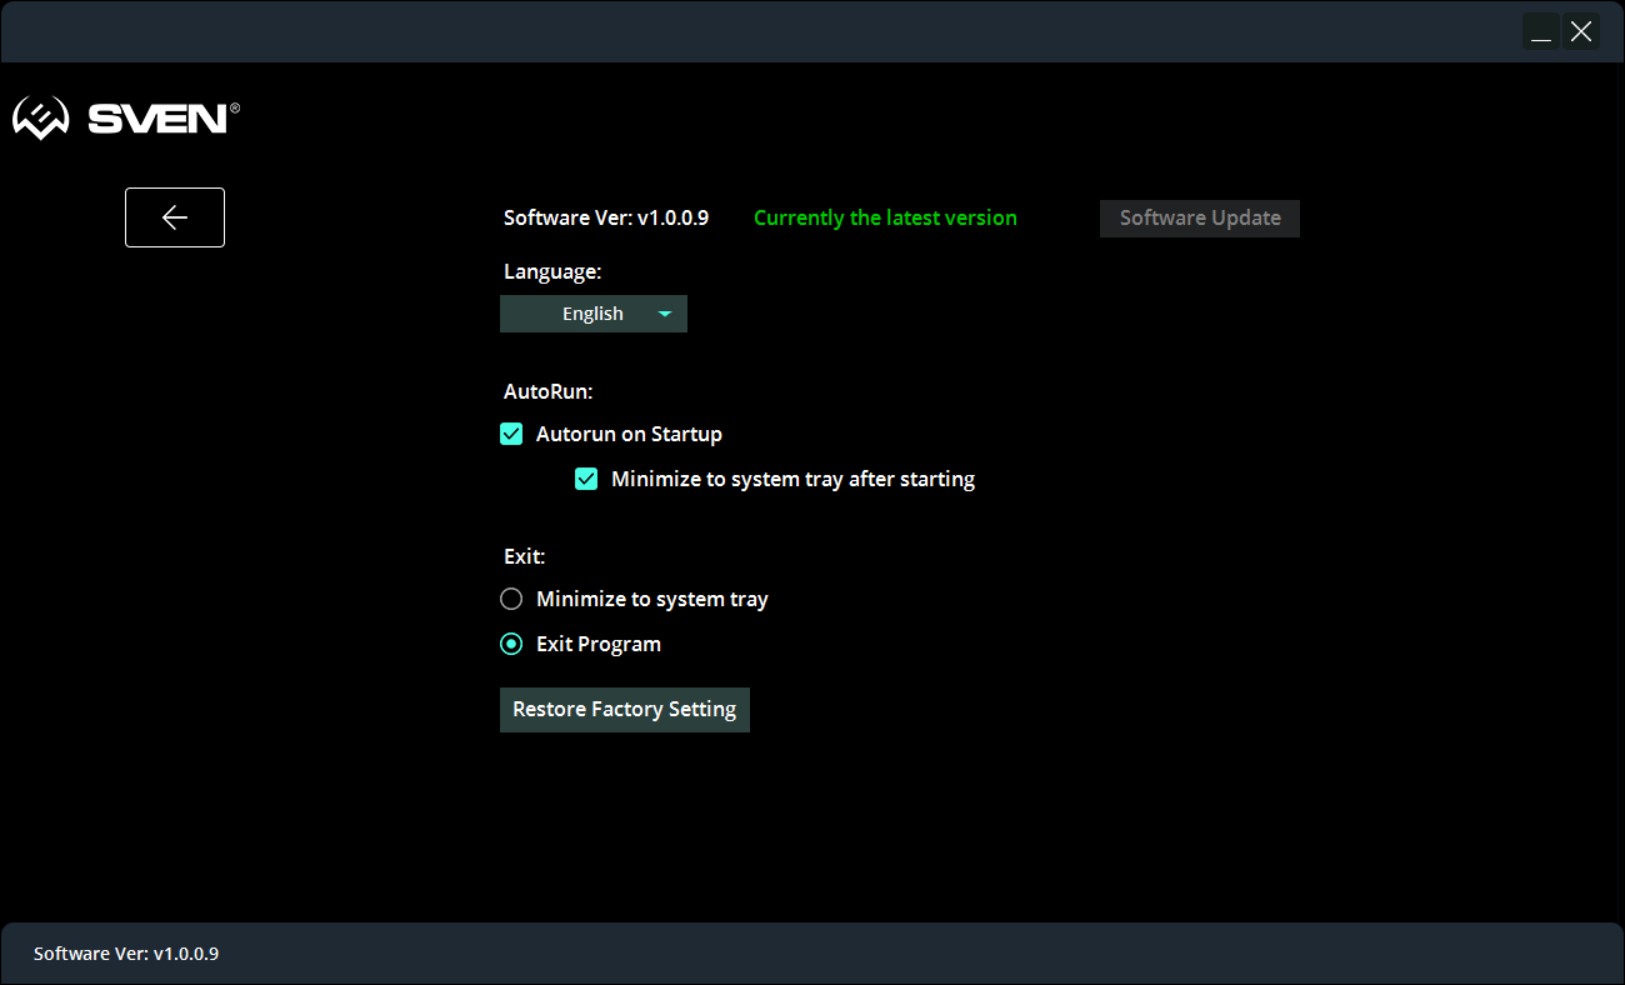The height and width of the screenshot is (985, 1625).
Task: Click the empty top title bar
Action: coord(760,32)
